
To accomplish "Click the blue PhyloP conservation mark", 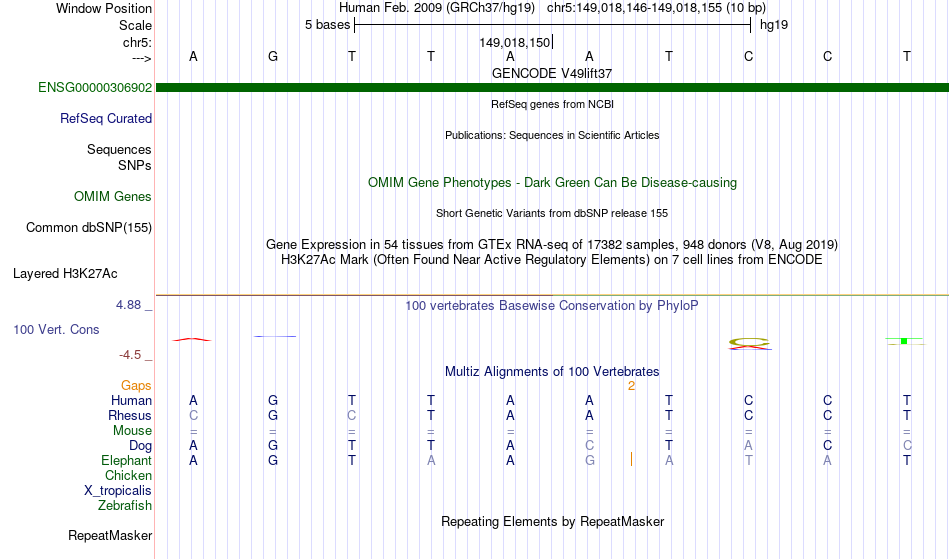I will click(x=275, y=336).
